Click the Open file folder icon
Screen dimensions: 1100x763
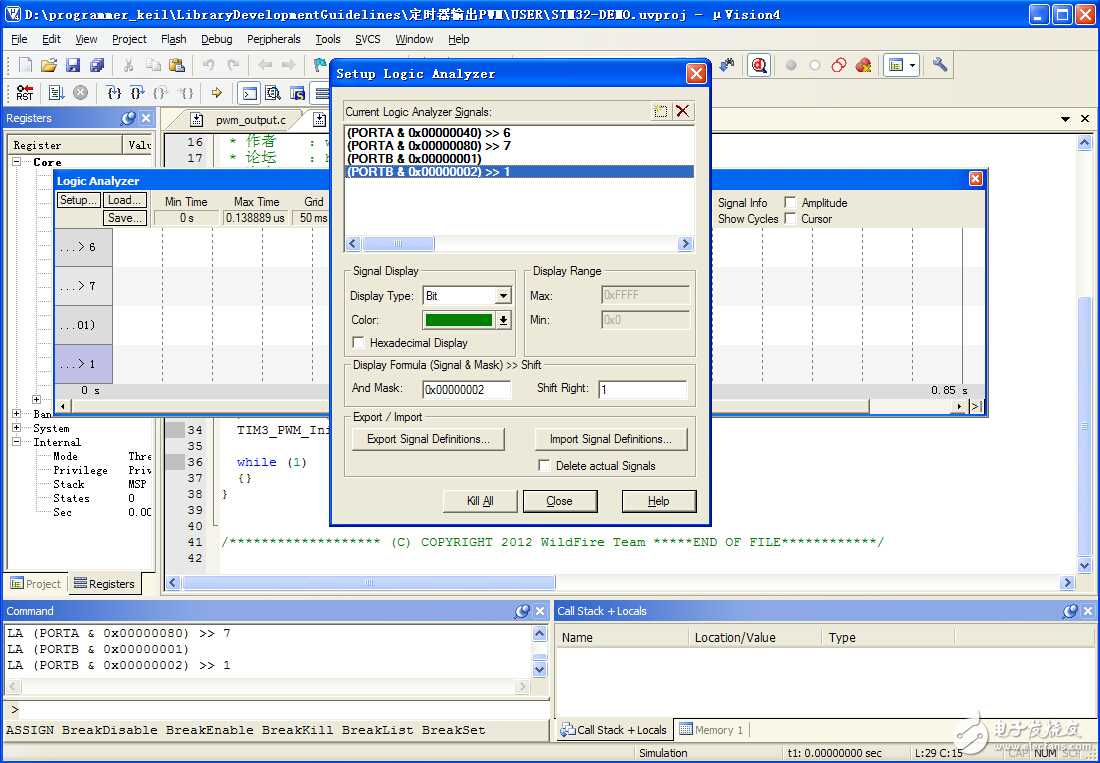(x=48, y=65)
